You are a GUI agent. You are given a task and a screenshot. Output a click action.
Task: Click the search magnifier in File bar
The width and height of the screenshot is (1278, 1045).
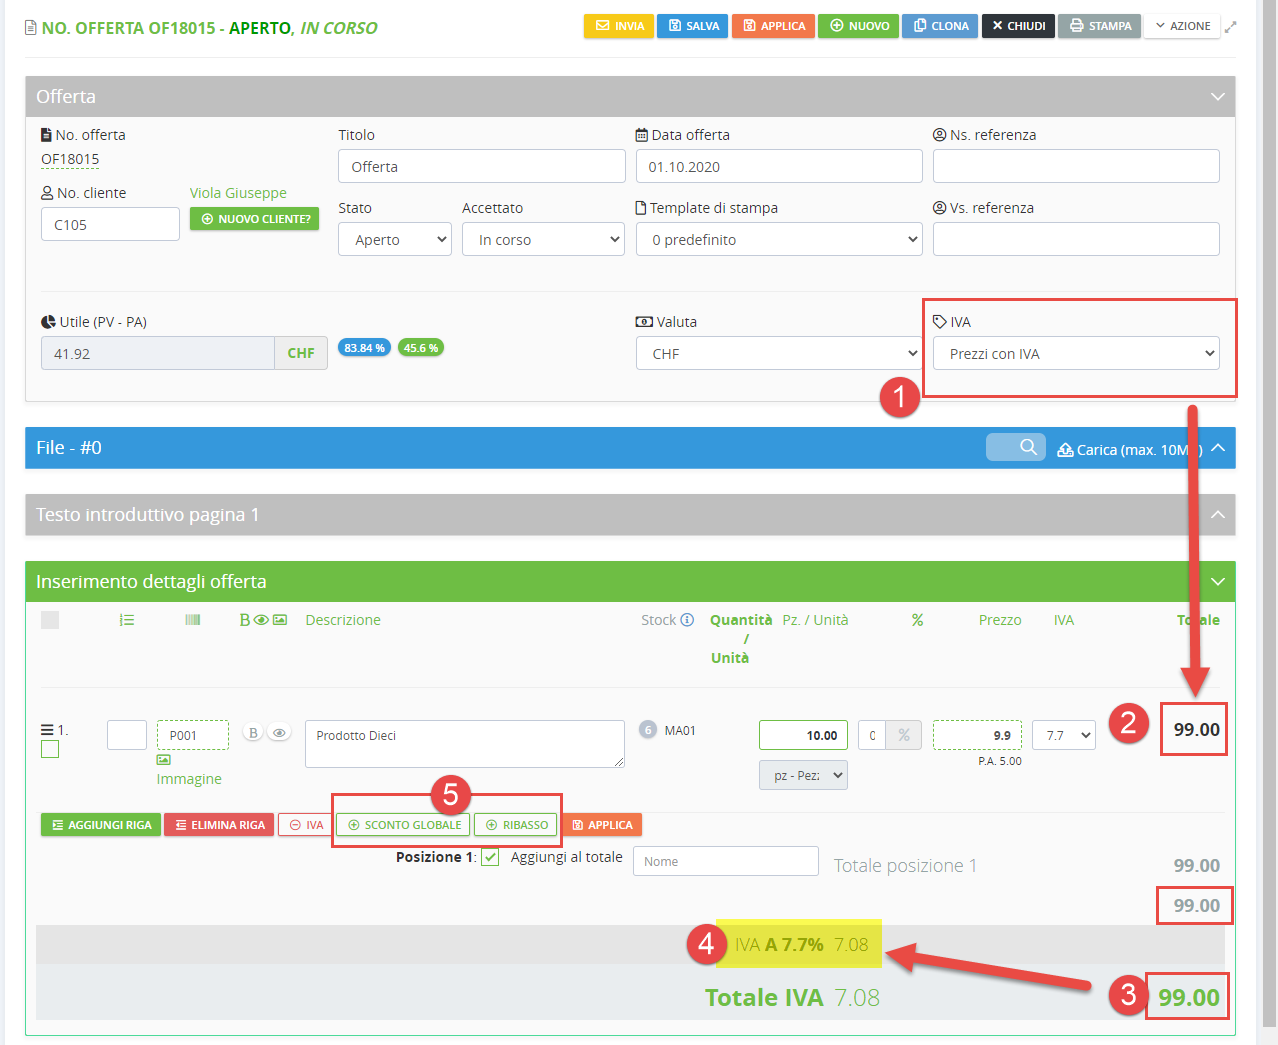(x=1027, y=447)
